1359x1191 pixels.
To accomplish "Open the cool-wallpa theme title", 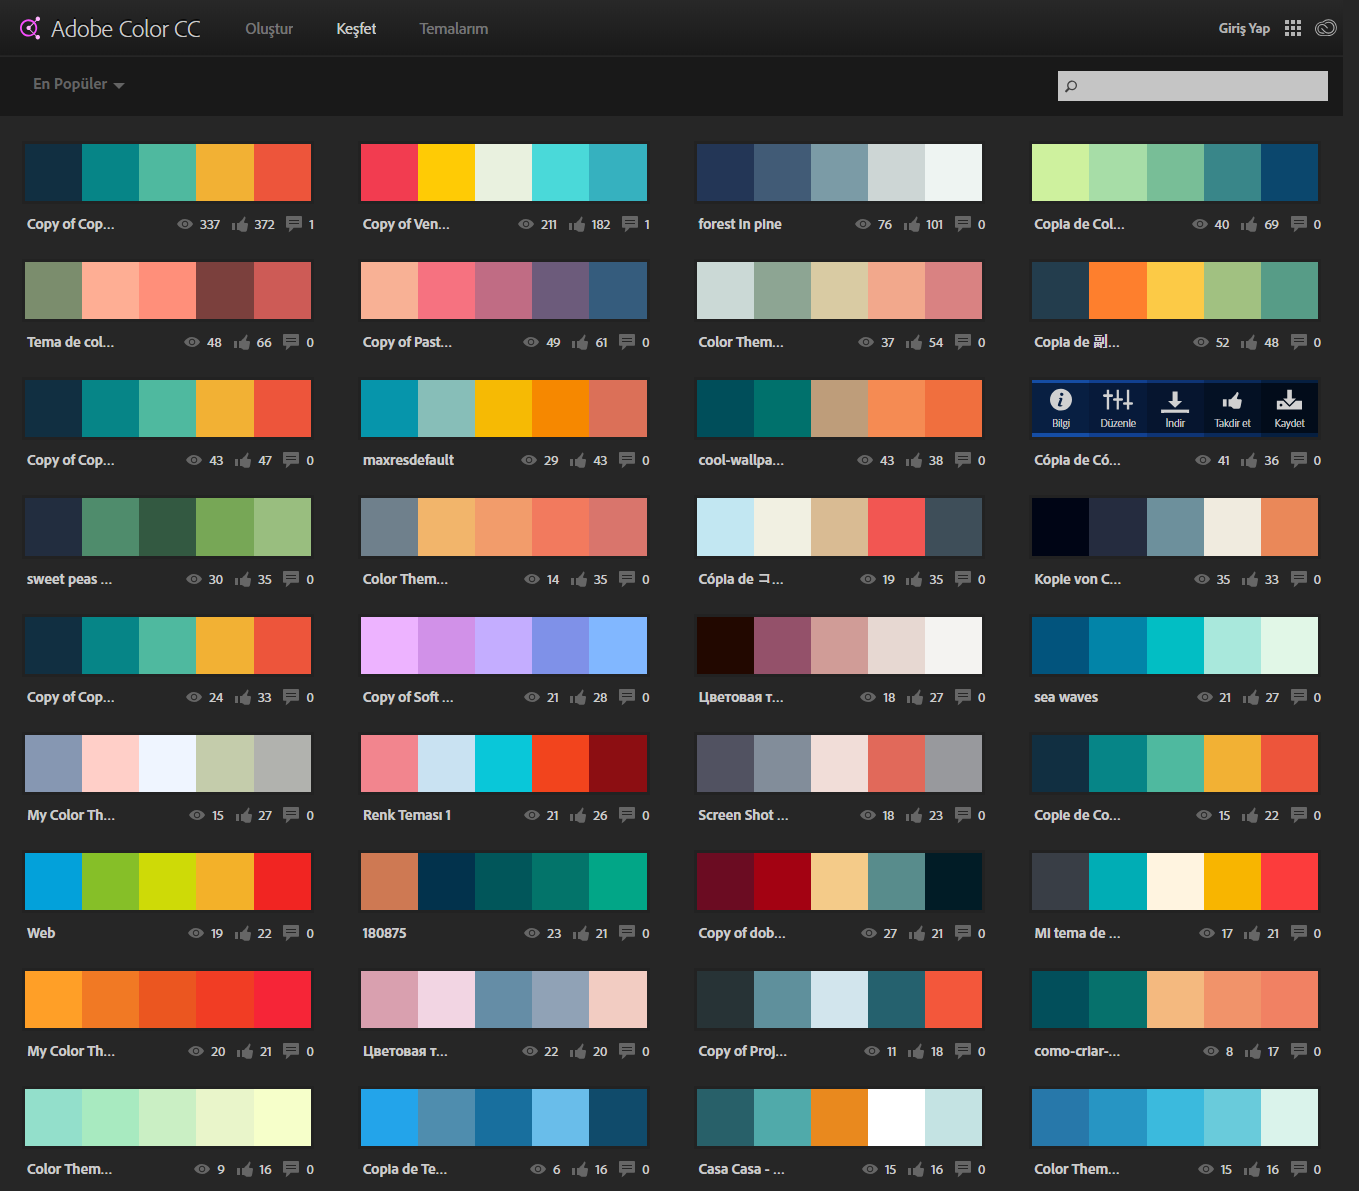I will click(741, 460).
